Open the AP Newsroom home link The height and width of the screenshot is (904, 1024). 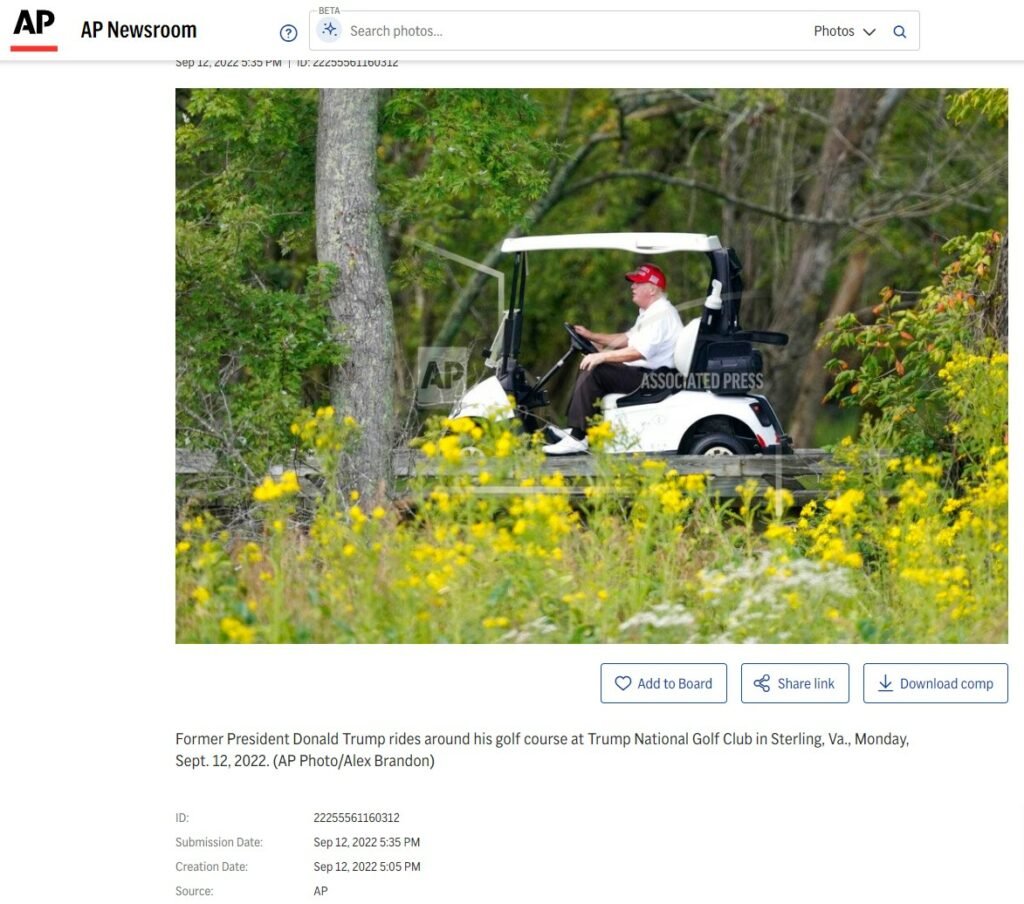138,30
